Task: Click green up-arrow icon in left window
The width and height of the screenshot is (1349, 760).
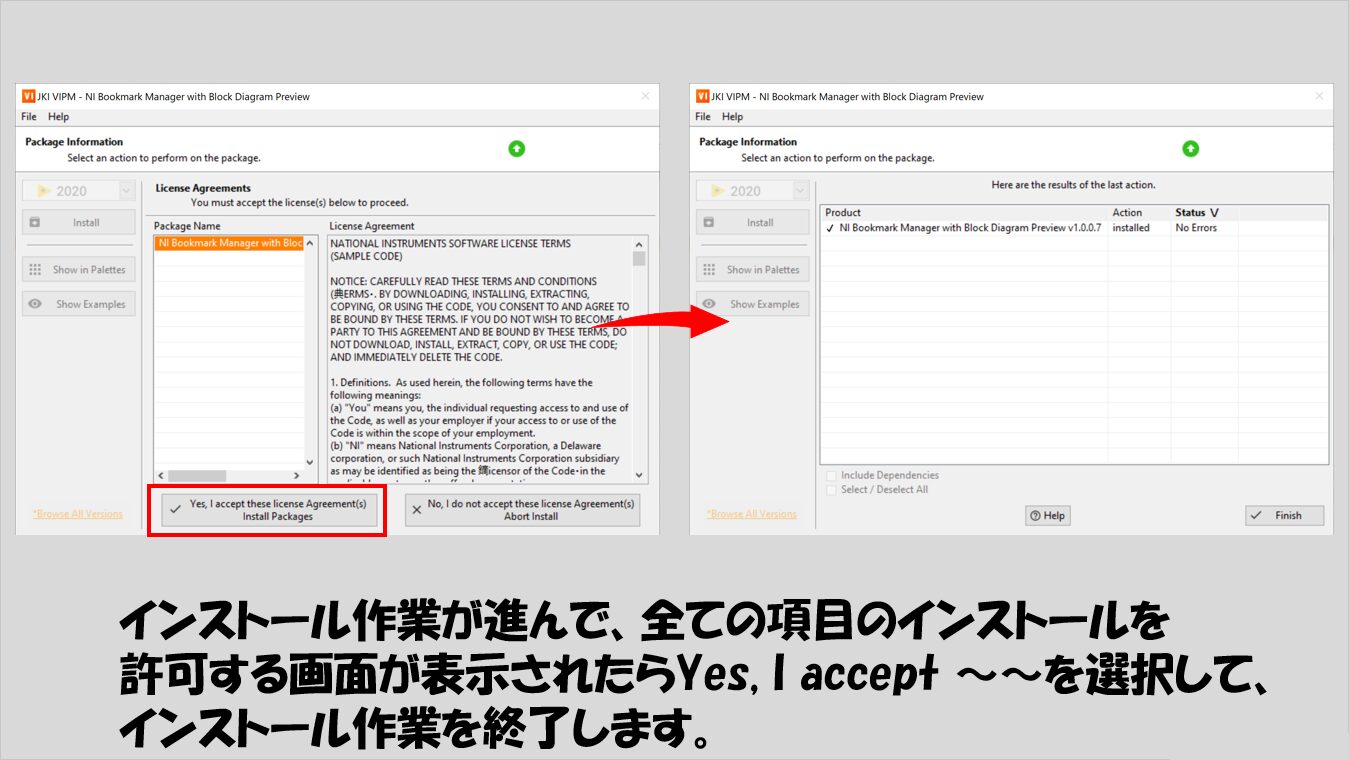Action: click(516, 149)
